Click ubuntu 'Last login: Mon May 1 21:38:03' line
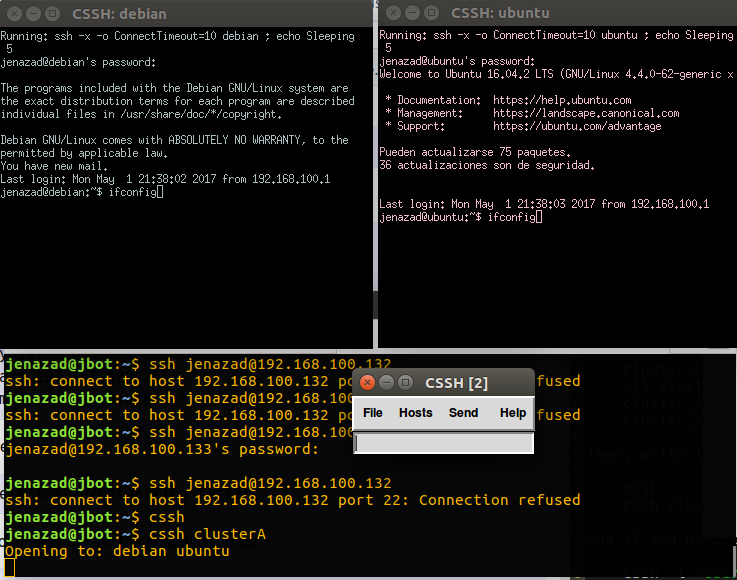 point(544,204)
